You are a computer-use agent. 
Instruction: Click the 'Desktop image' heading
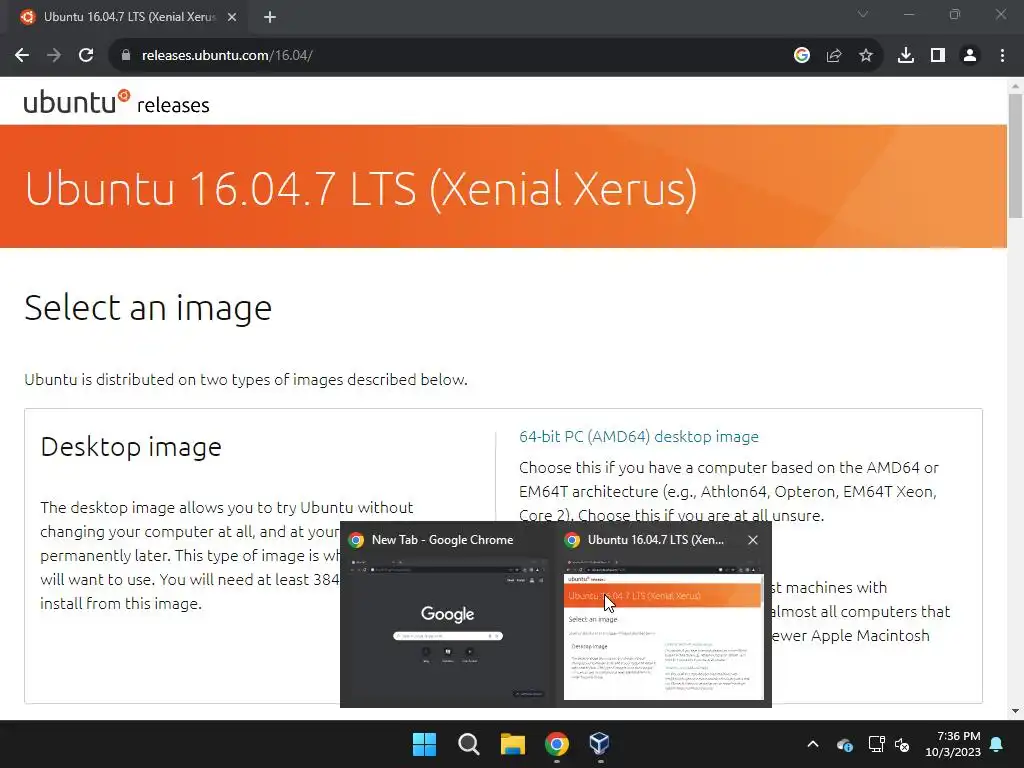(131, 447)
